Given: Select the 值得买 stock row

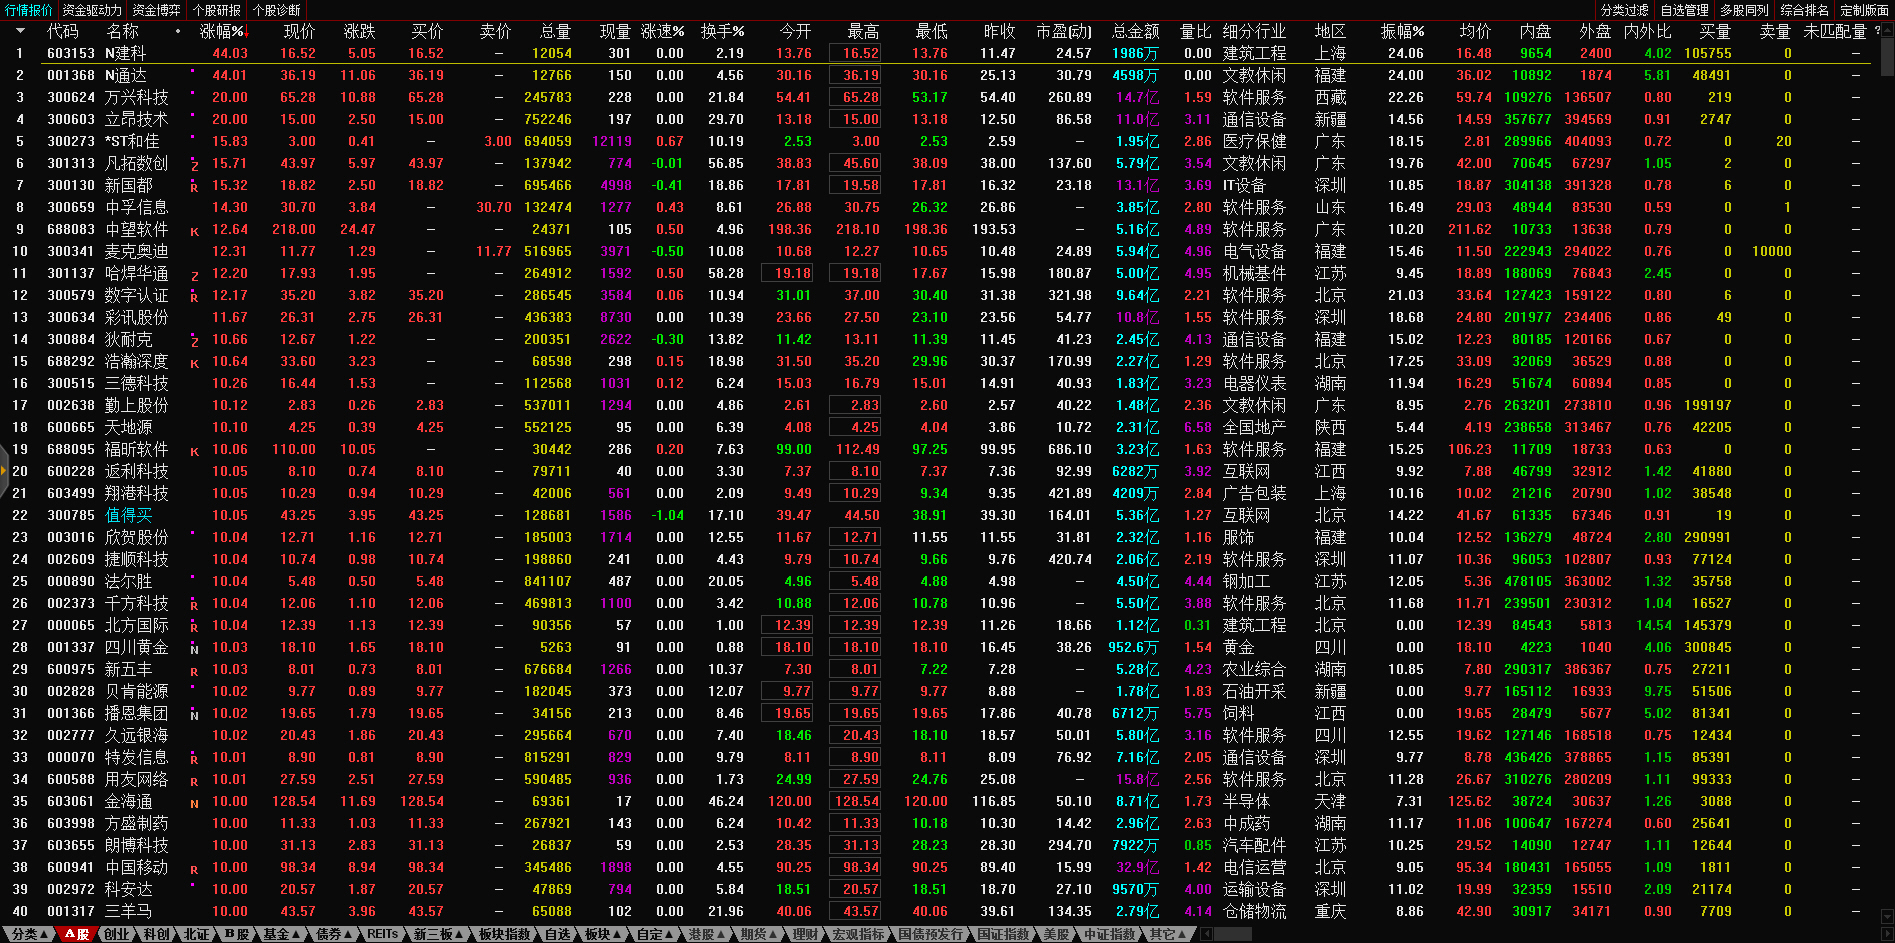Looking at the screenshot, I should [129, 515].
